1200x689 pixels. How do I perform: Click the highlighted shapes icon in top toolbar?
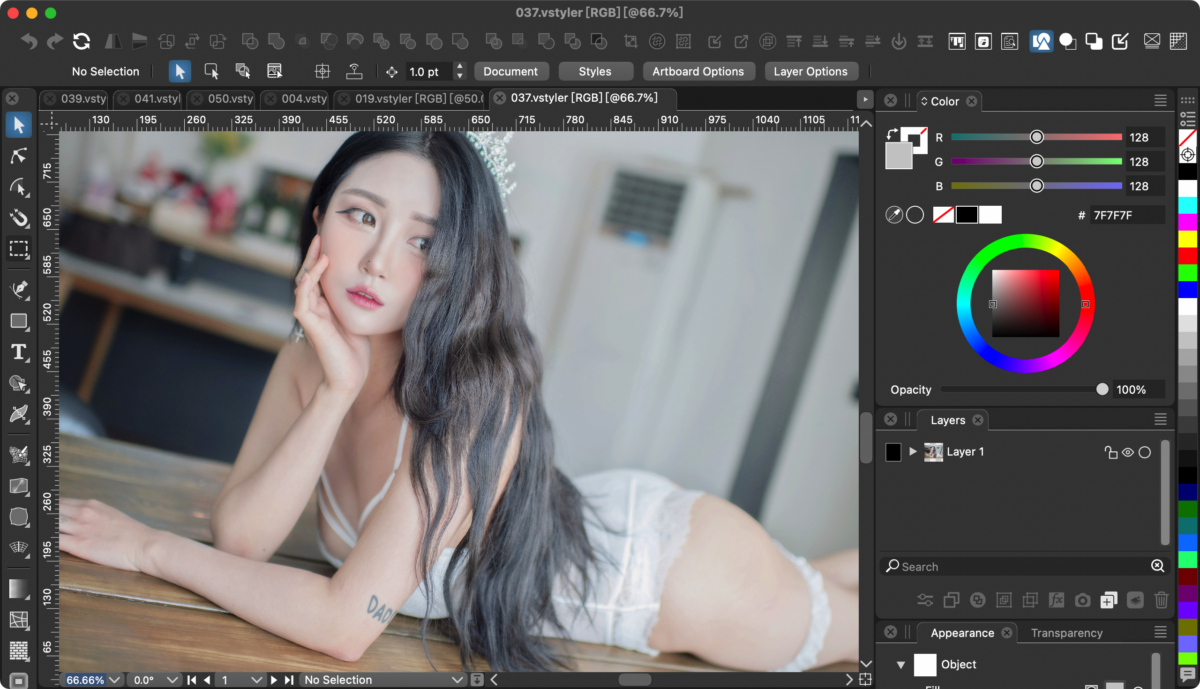coord(1042,41)
